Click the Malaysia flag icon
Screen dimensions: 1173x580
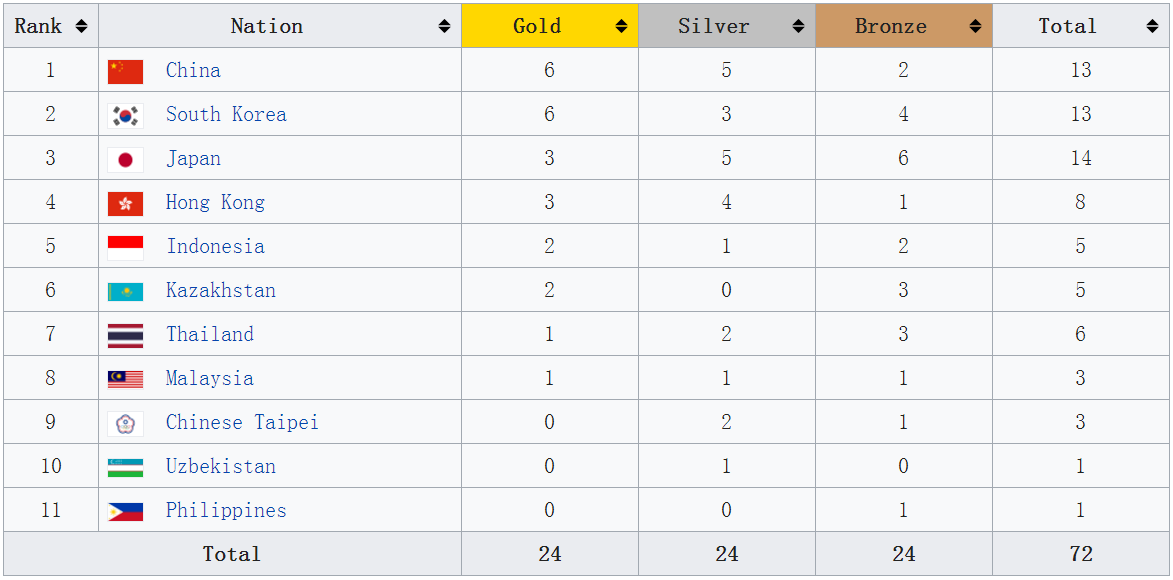125,379
